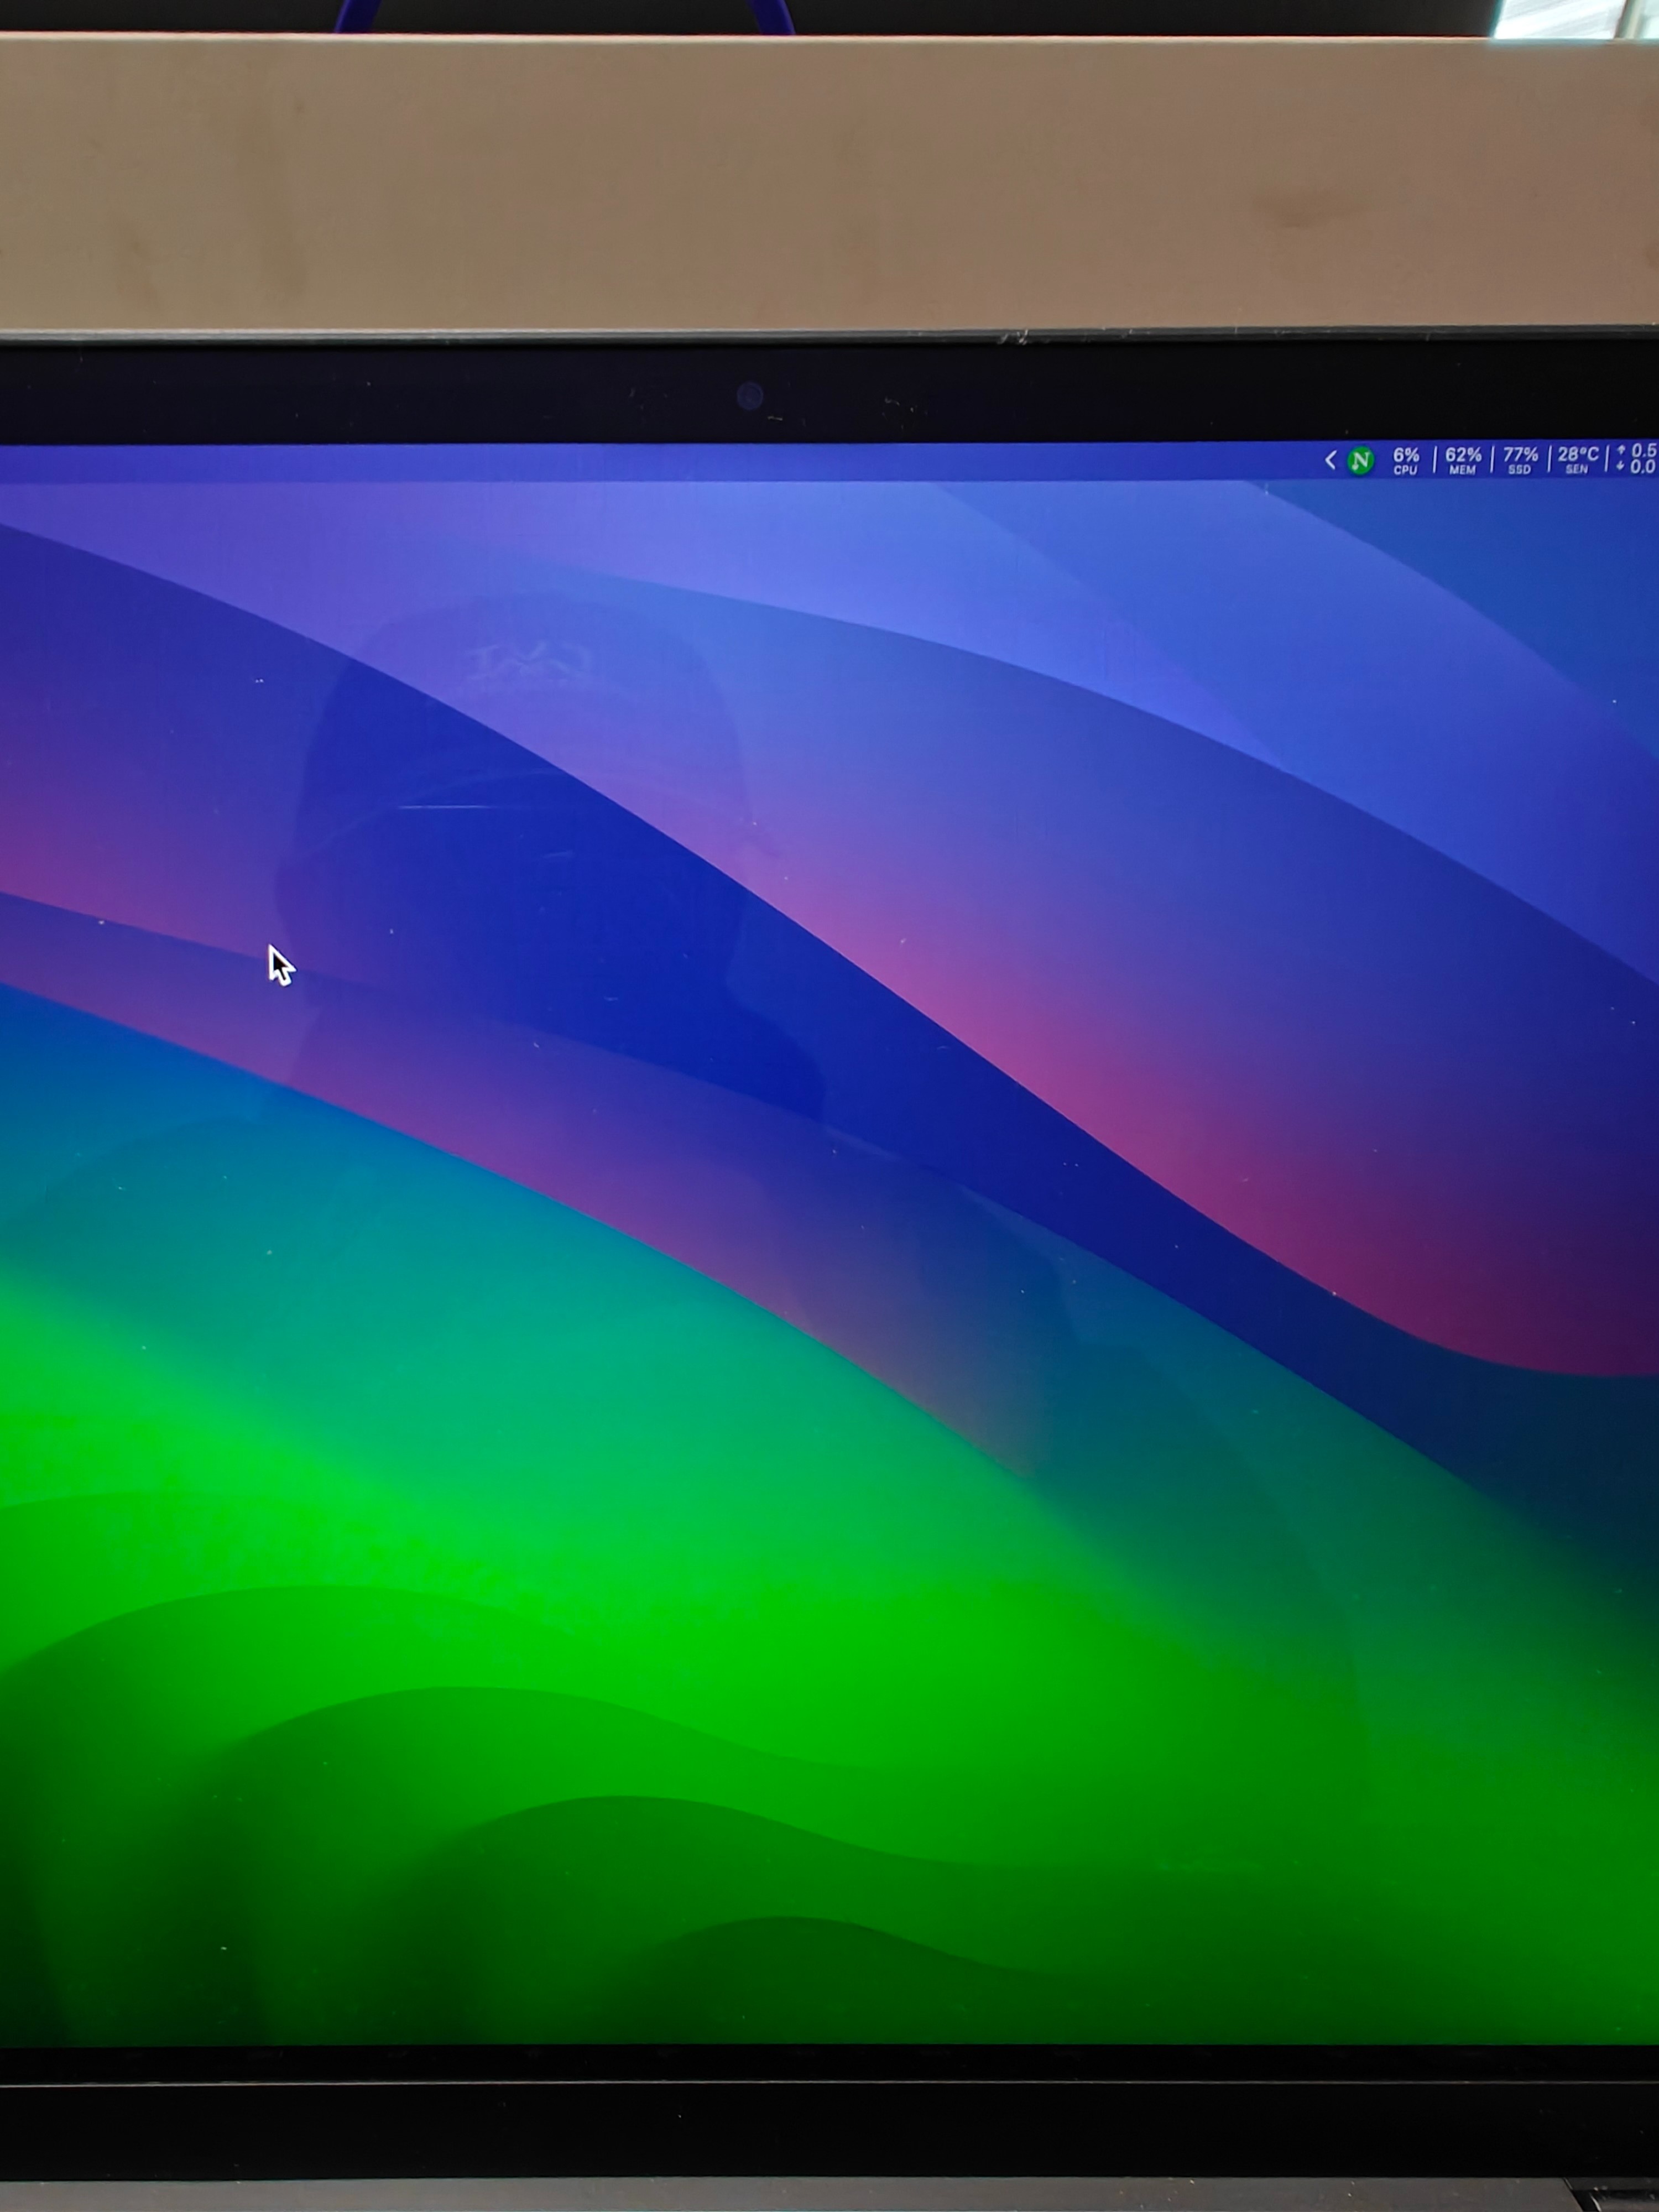The image size is (1659, 2212).
Task: Click the MEM label text
Action: [x=1462, y=470]
